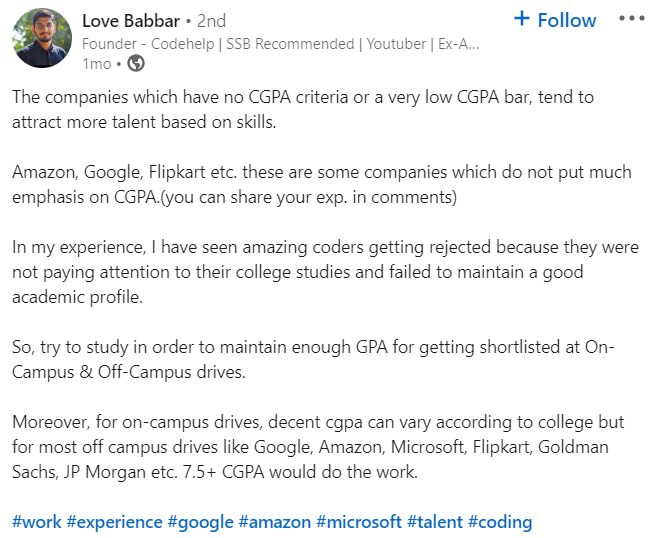Click the paragraph mentioning Amazon, Google, Flipkart
This screenshot has width=656, height=538.
300,184
